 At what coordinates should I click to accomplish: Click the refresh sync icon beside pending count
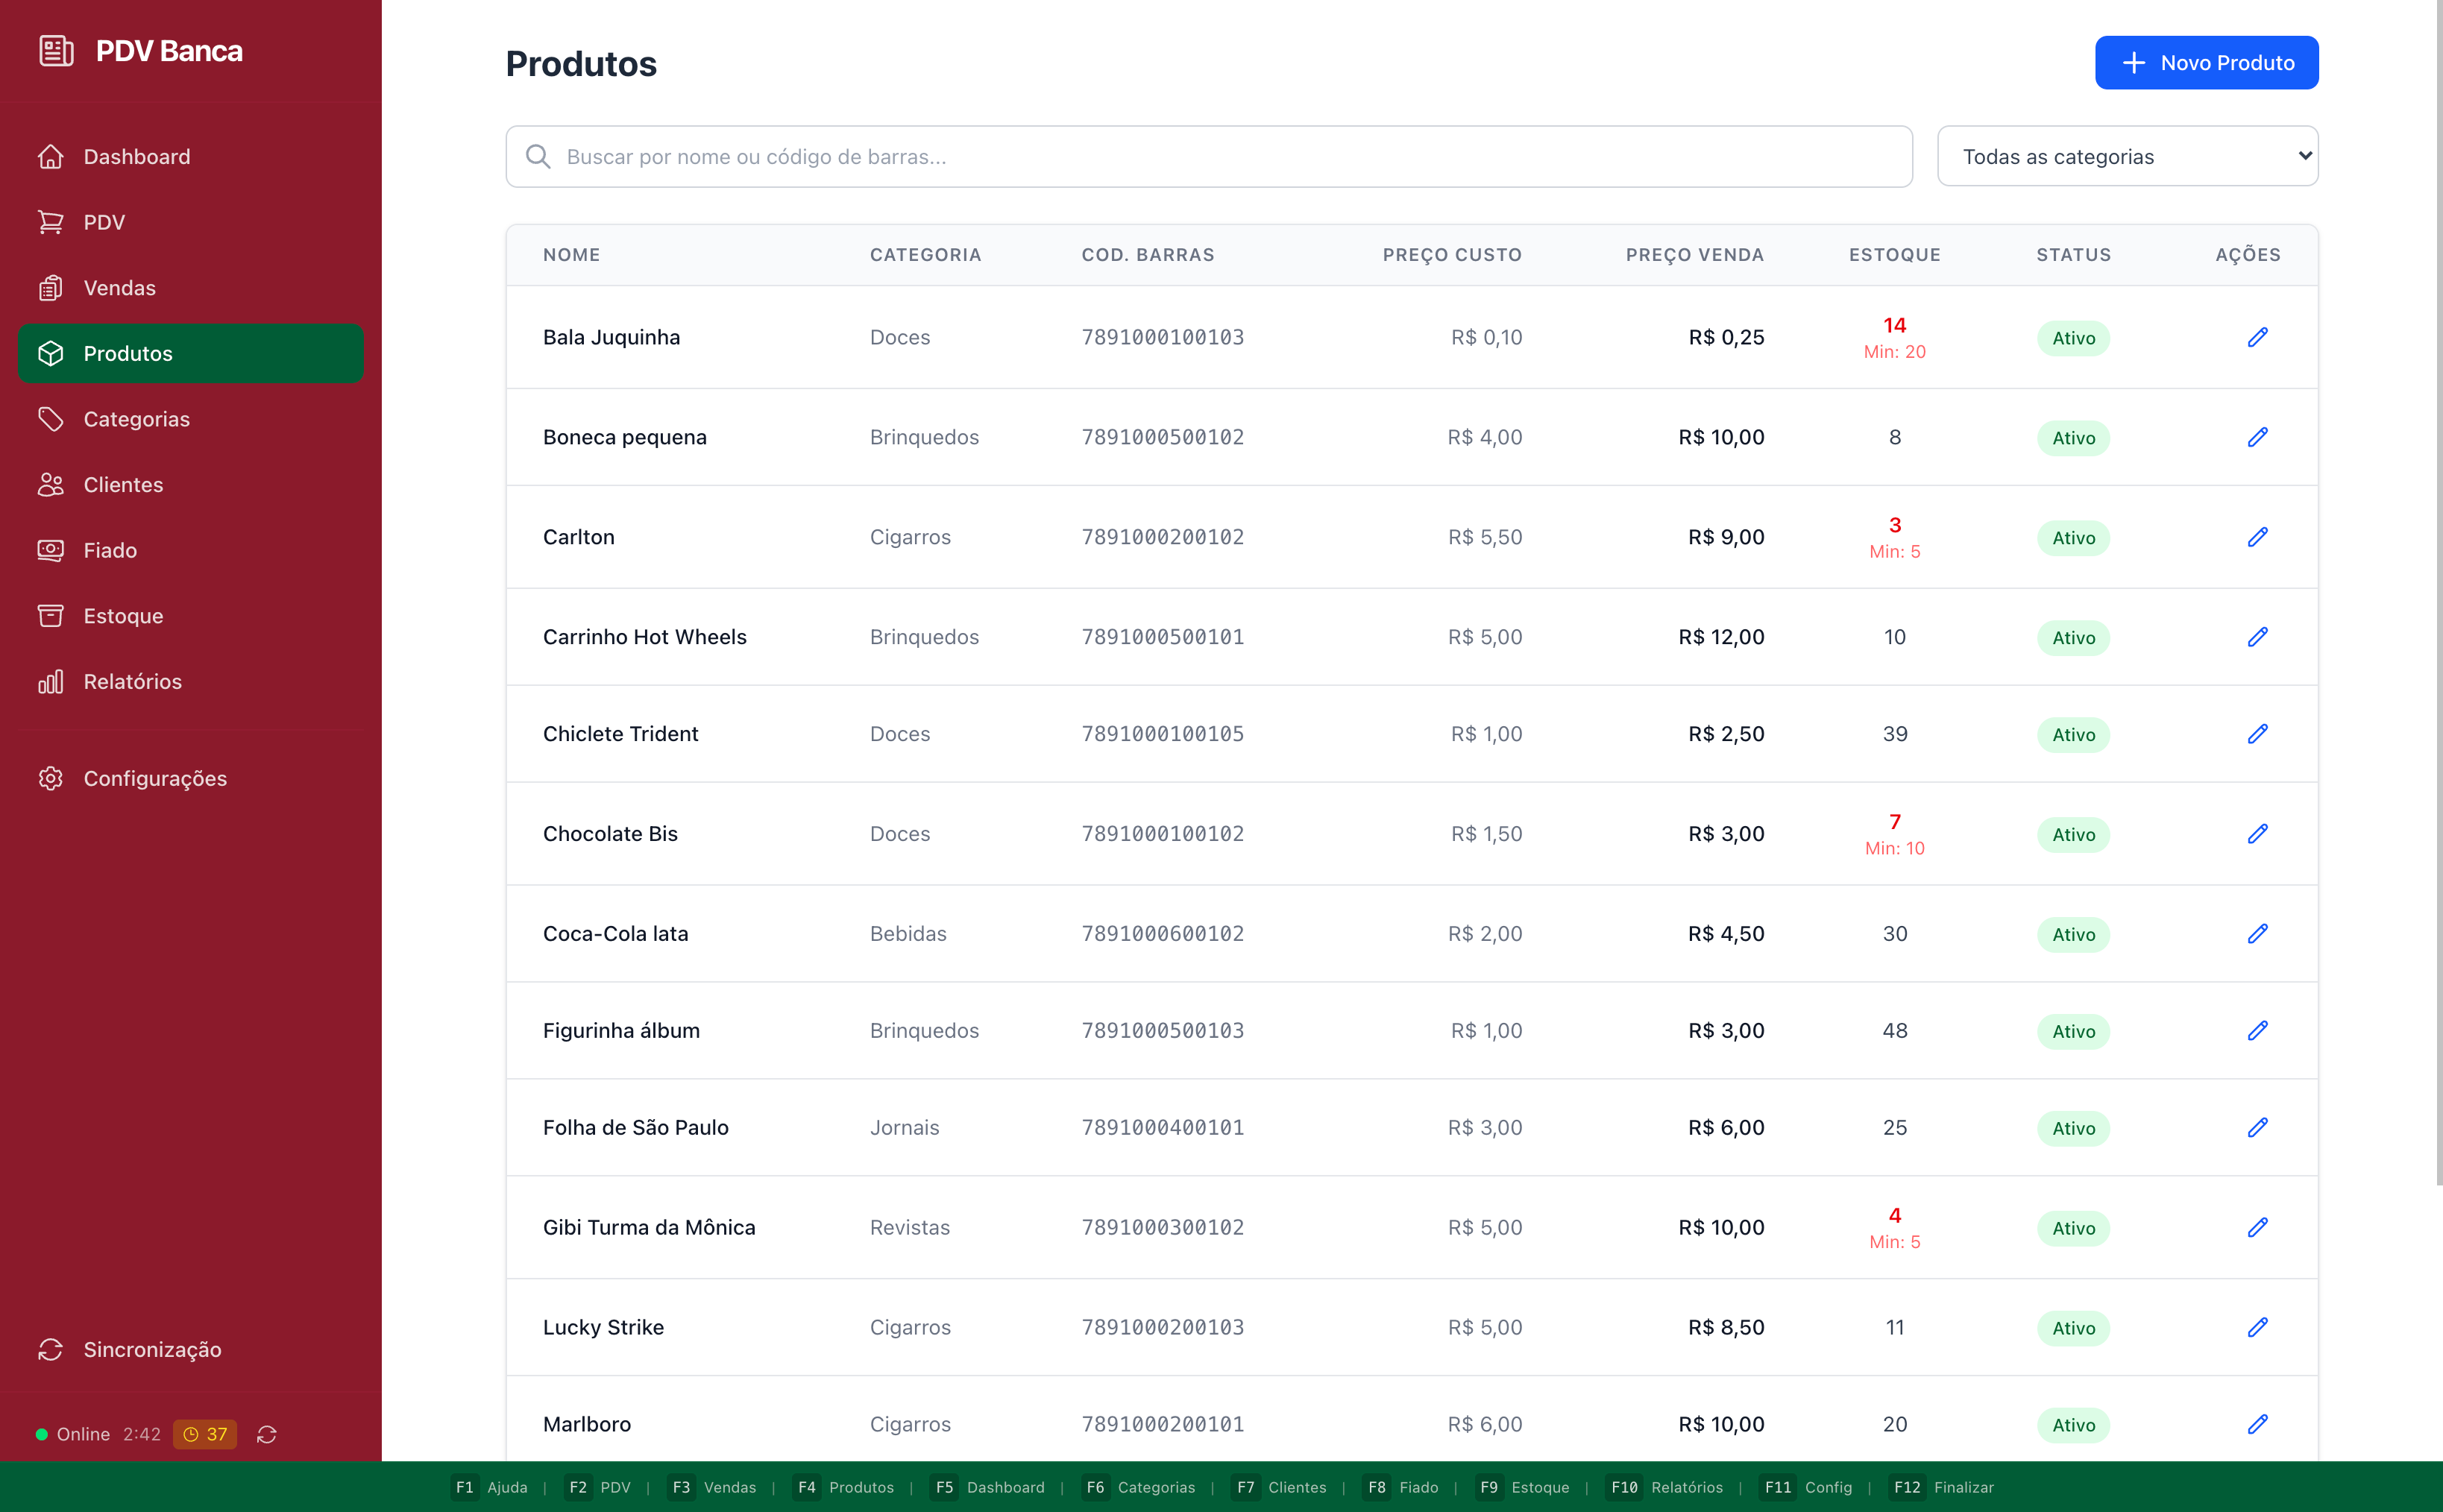pos(266,1434)
